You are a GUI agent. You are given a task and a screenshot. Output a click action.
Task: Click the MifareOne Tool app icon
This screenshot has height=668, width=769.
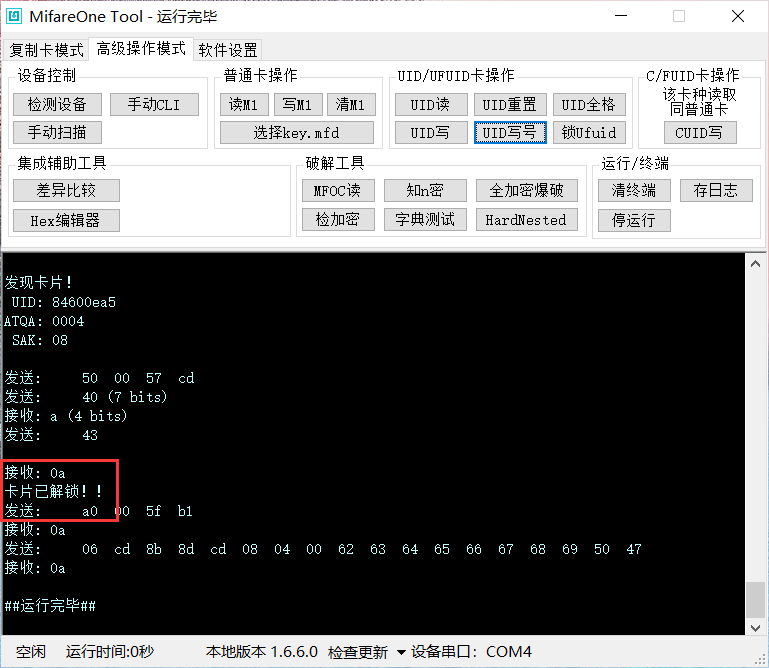coord(14,16)
